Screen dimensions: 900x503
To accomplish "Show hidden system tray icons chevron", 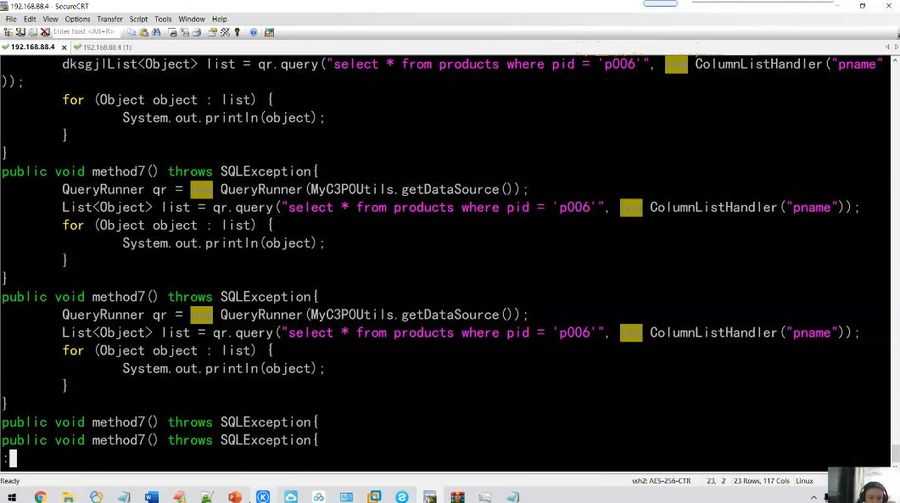I will click(x=813, y=498).
